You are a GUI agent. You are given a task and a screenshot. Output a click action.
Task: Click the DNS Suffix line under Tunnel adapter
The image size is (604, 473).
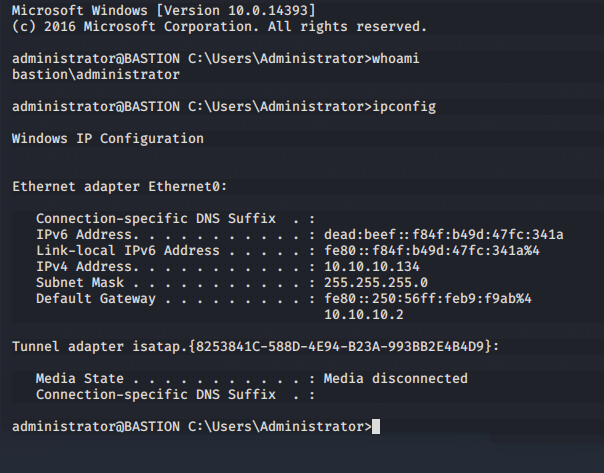175,394
